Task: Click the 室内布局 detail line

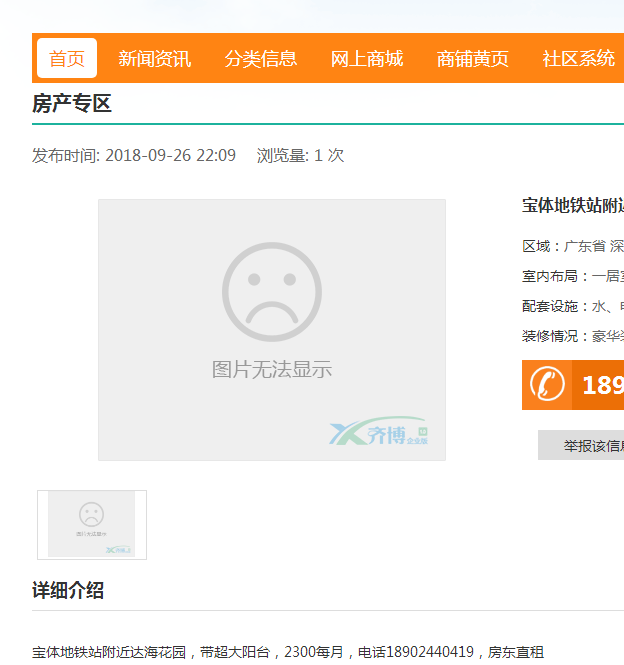Action: tap(573, 276)
